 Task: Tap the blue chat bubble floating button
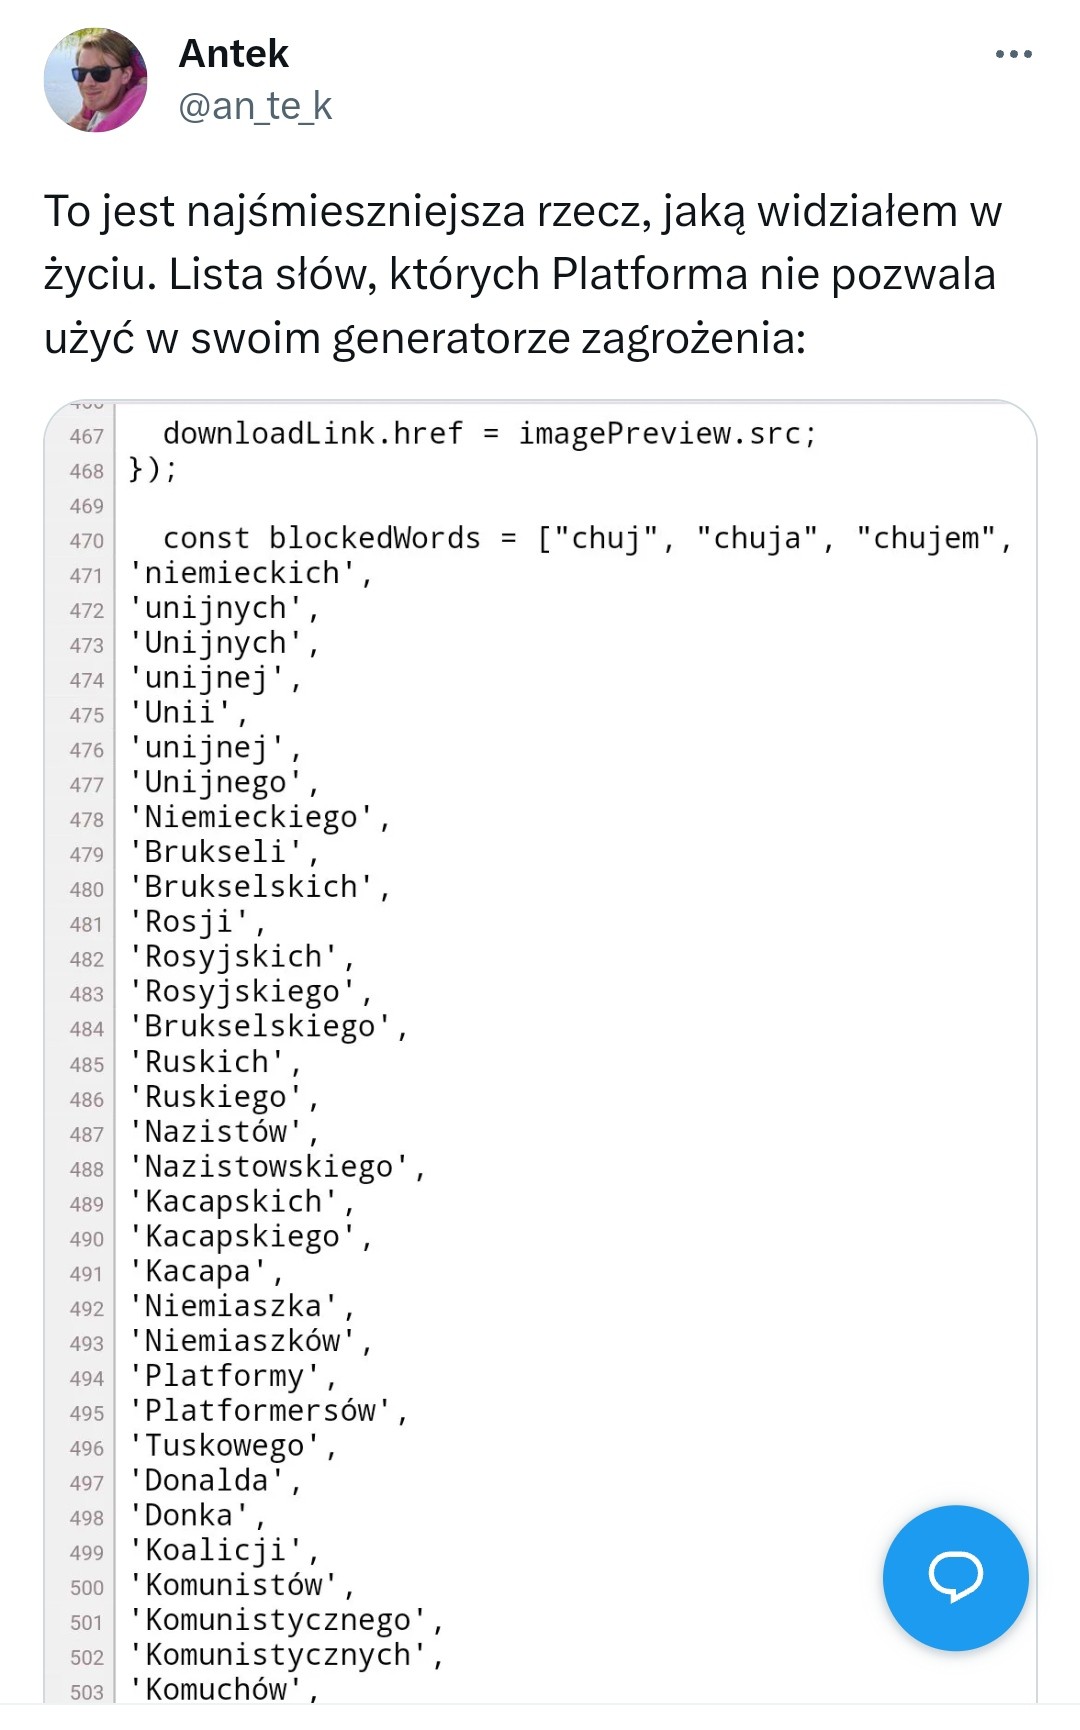pyautogui.click(x=955, y=1578)
